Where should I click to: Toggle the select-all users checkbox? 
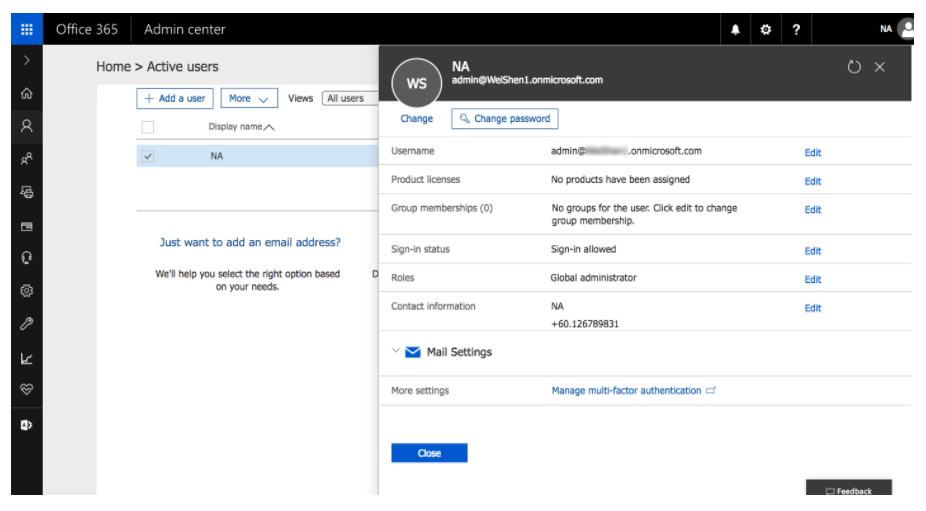tap(148, 127)
